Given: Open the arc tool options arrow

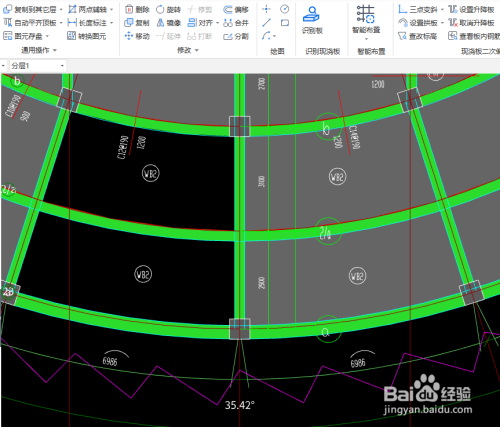Looking at the screenshot, I should tap(275, 36).
